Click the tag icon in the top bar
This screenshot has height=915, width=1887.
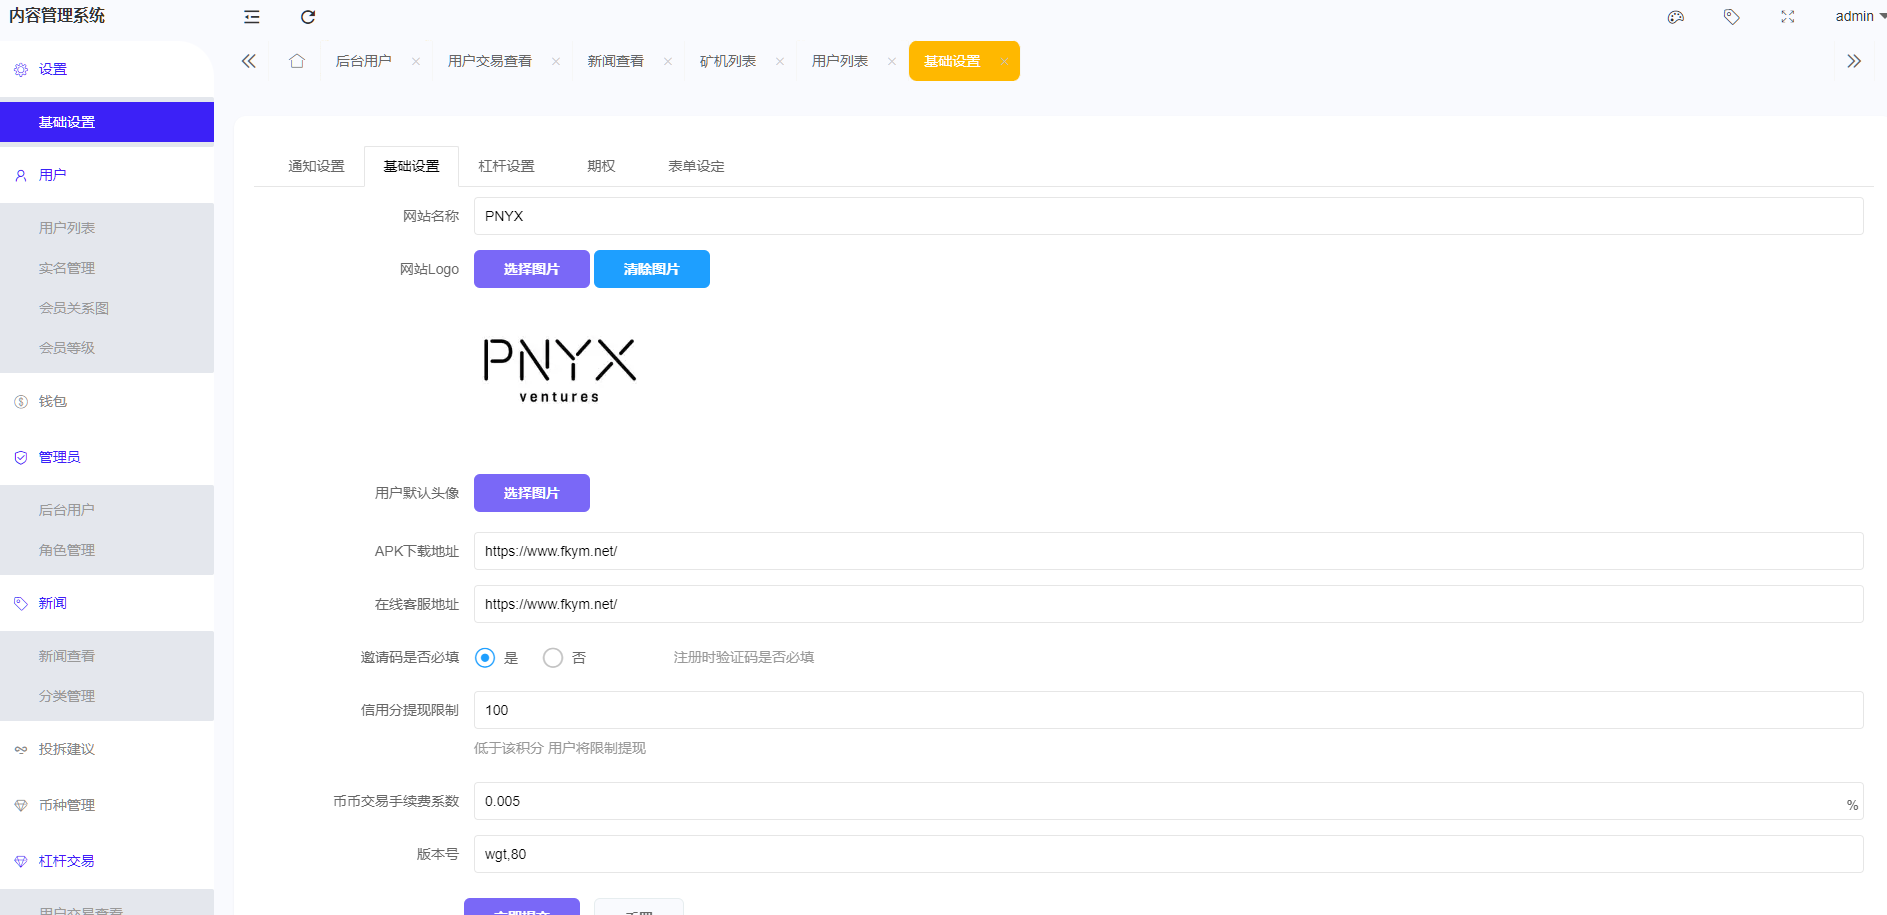(1731, 17)
